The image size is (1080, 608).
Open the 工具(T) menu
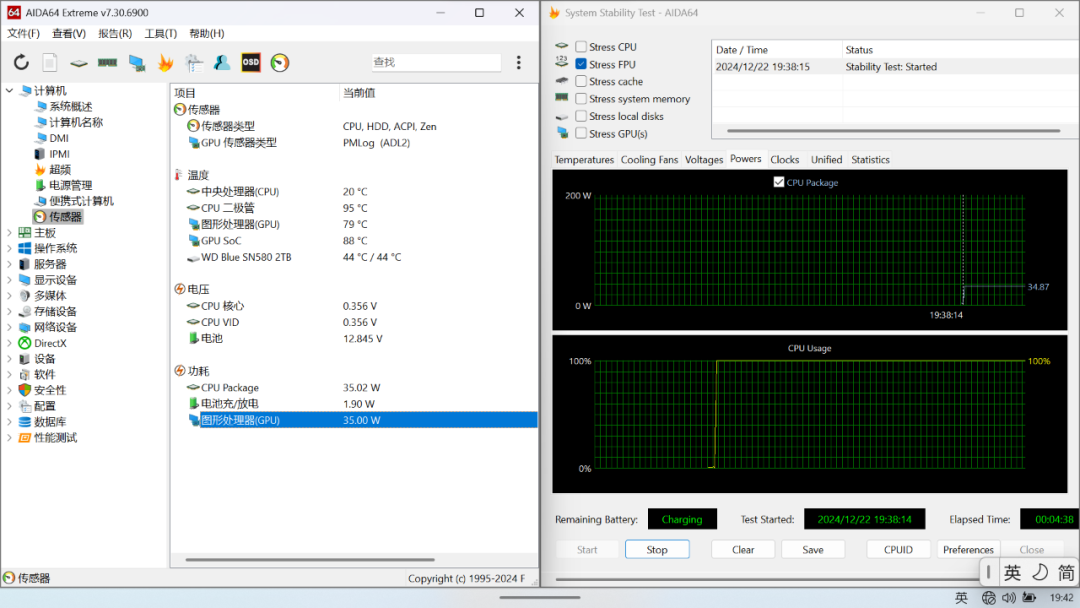pos(160,34)
